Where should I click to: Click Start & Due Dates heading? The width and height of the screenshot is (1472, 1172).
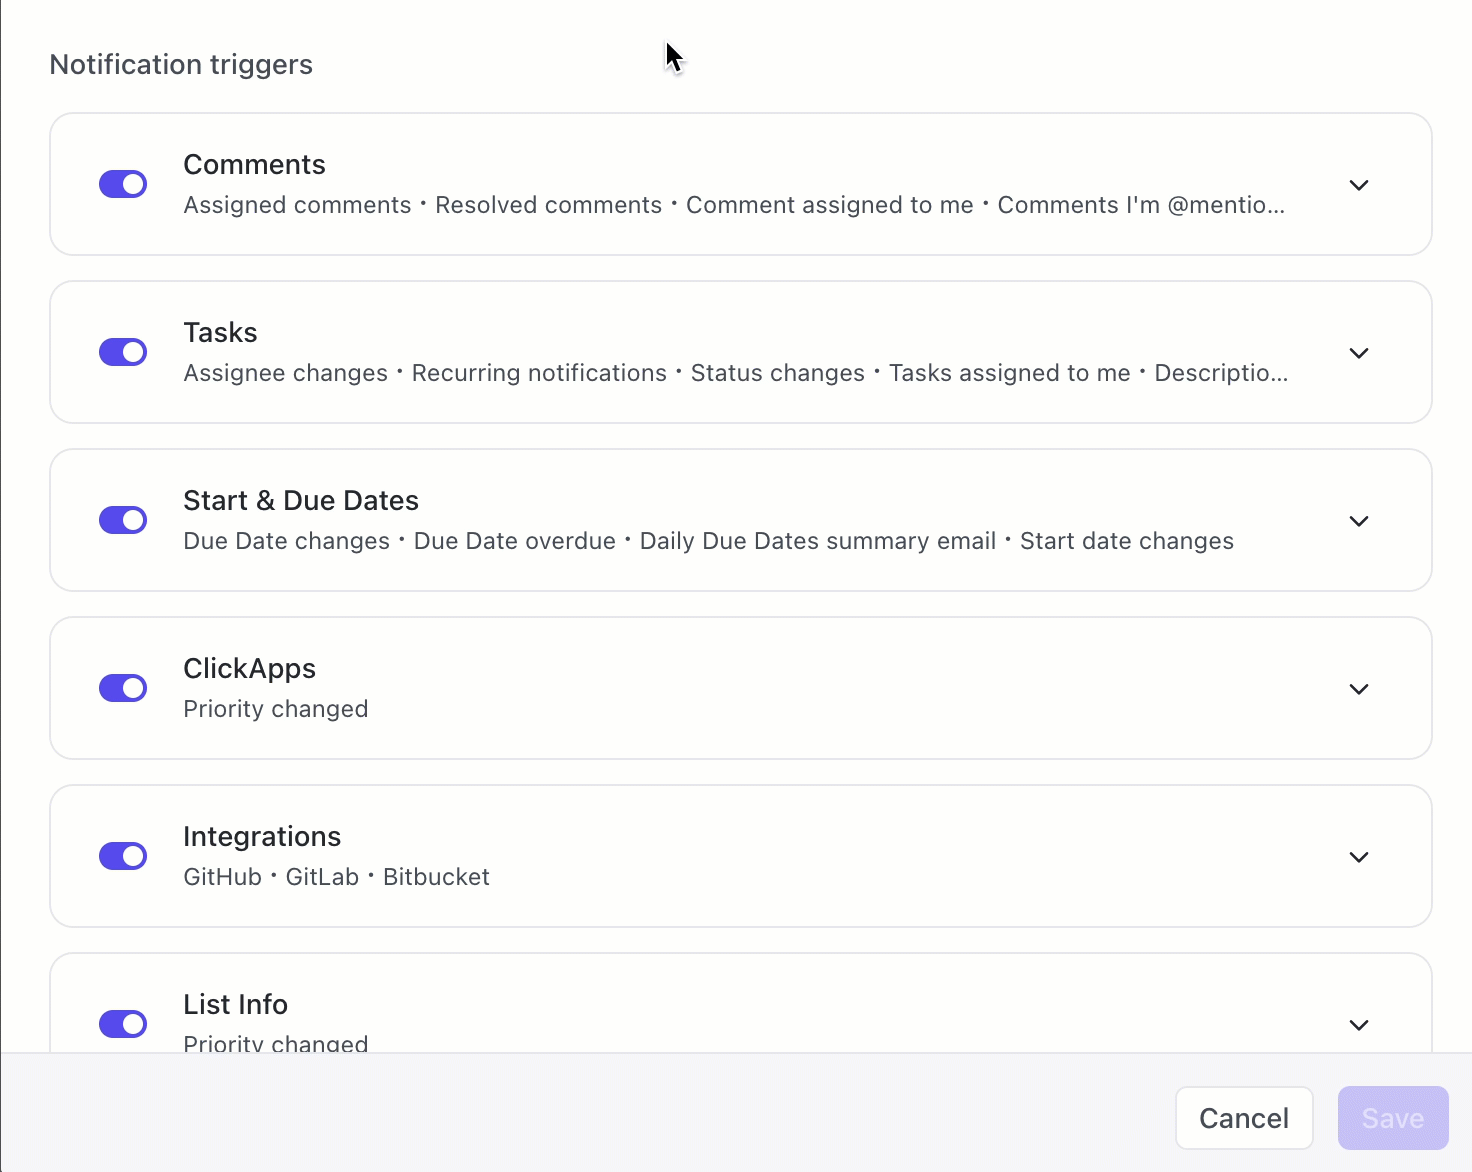pyautogui.click(x=301, y=500)
